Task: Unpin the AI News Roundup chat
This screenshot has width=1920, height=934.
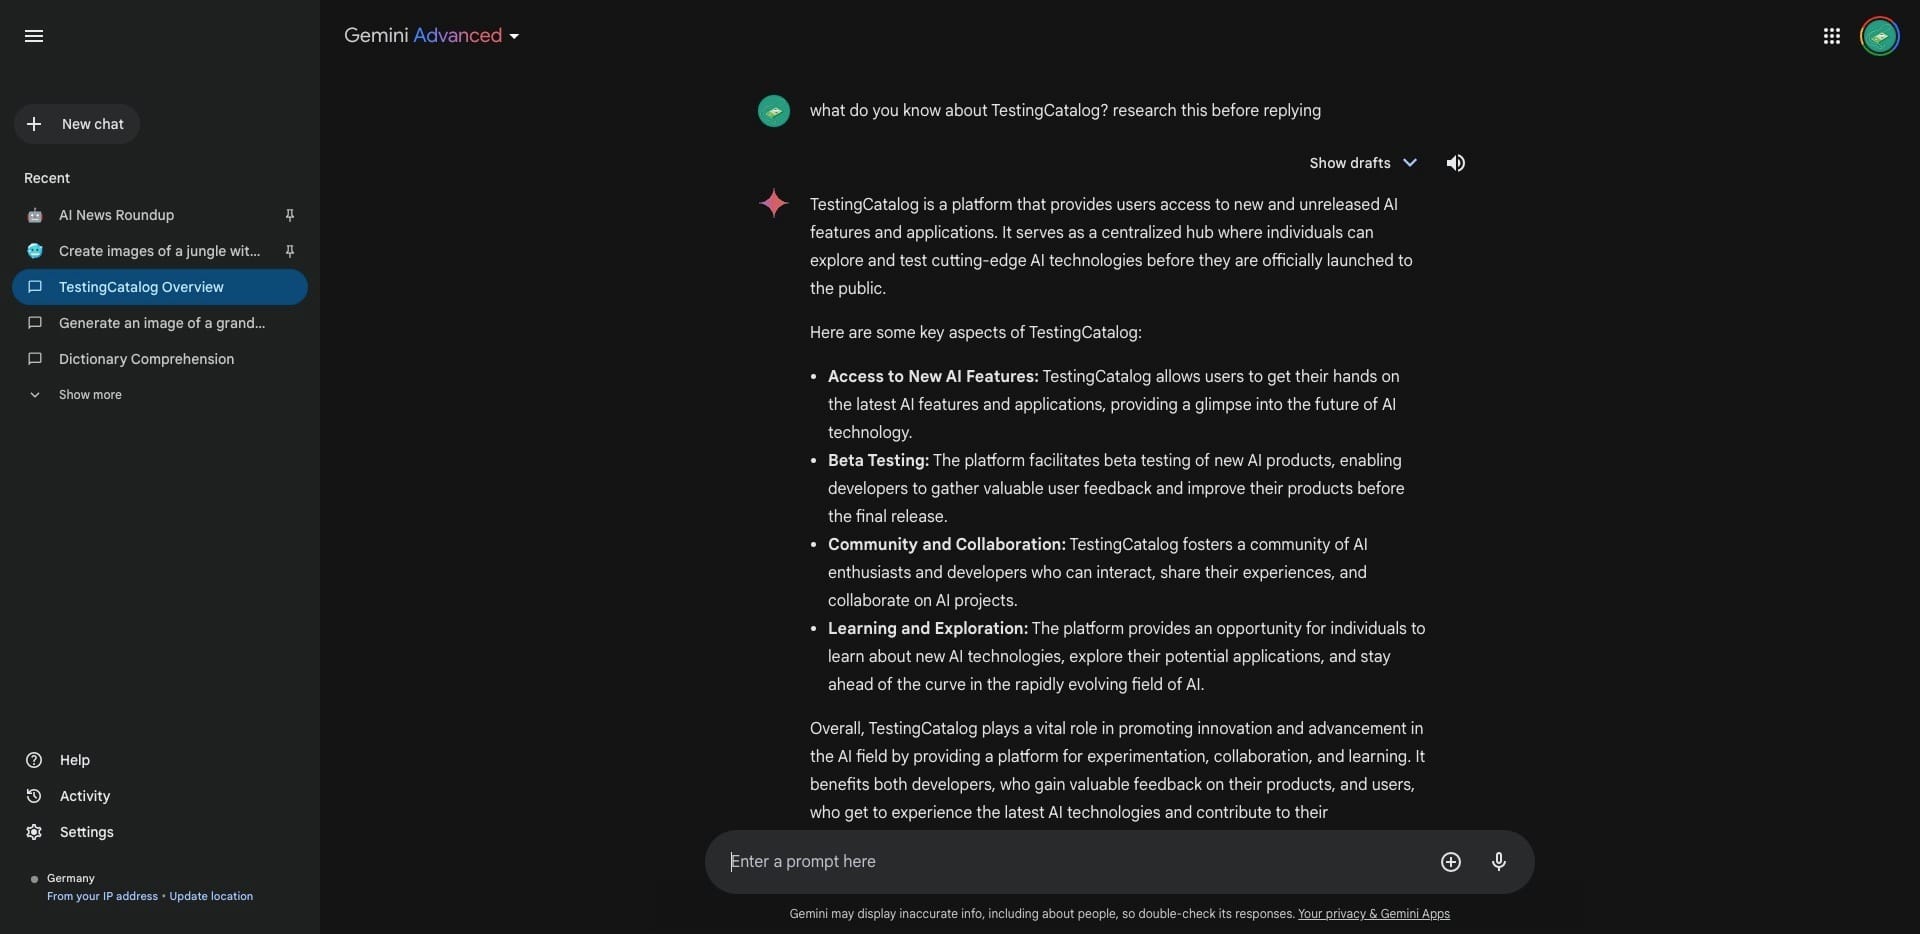Action: coord(289,215)
